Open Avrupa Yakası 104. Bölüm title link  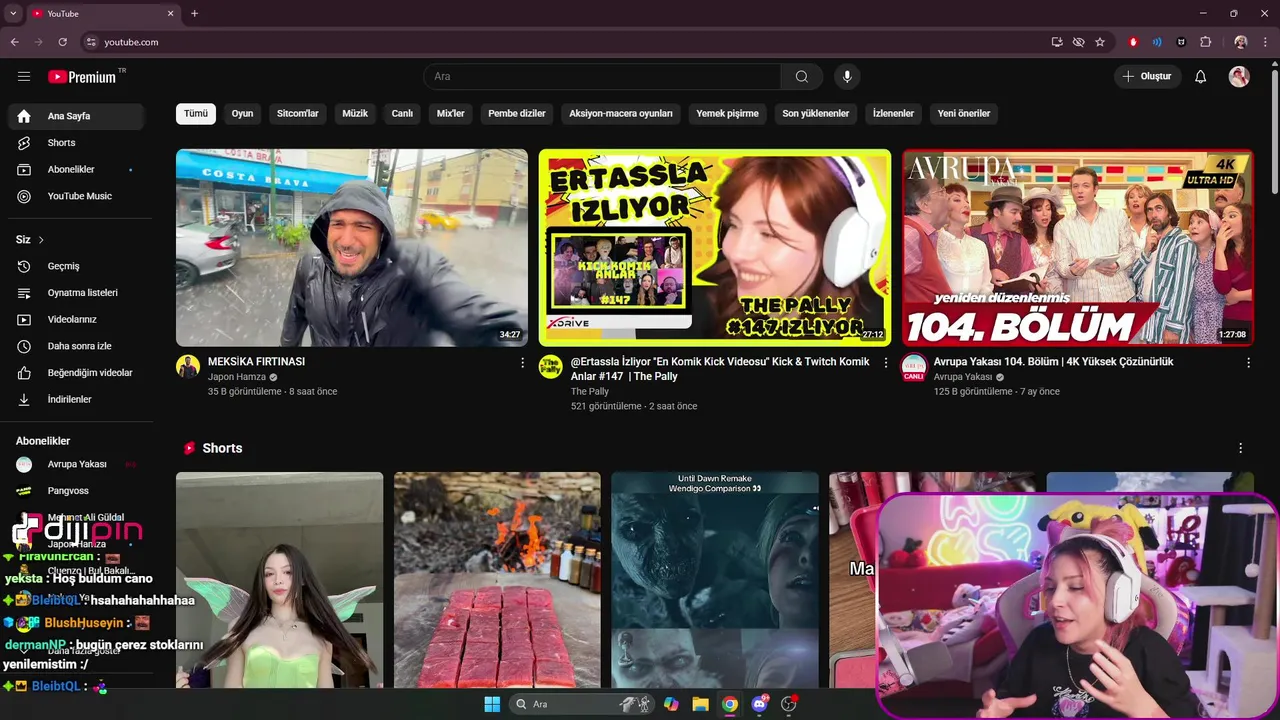coord(1053,362)
